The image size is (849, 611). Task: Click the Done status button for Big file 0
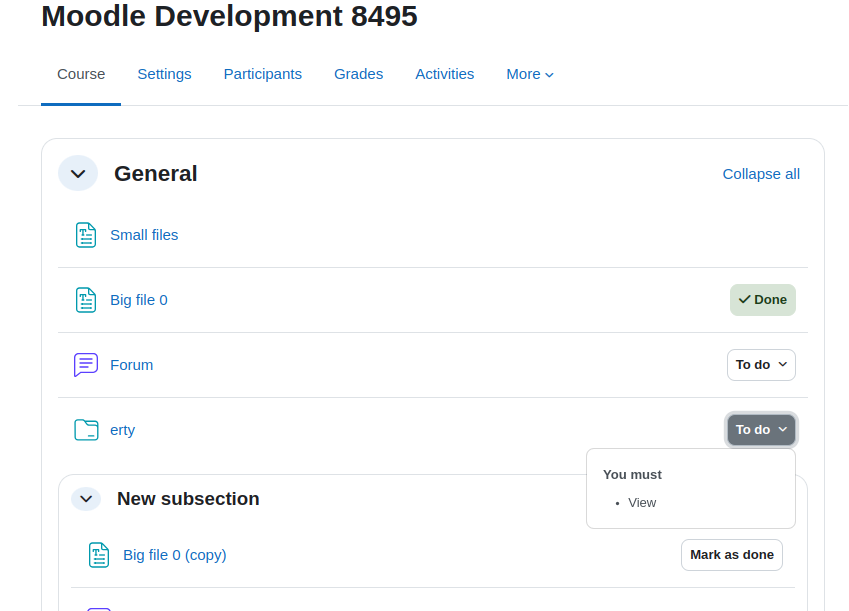763,300
